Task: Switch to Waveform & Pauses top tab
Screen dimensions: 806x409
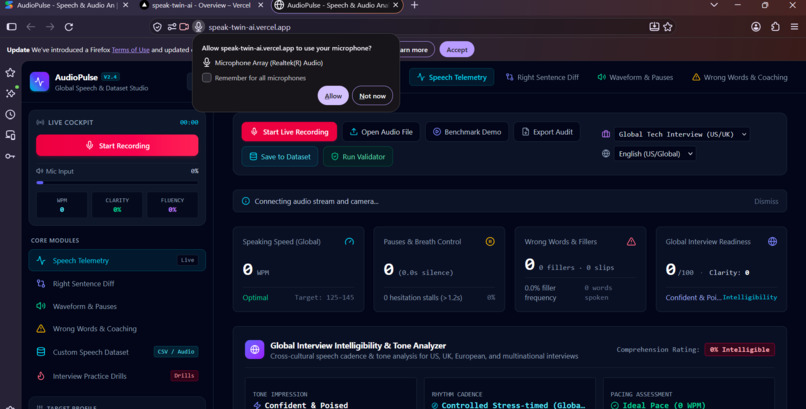Action: pos(635,77)
